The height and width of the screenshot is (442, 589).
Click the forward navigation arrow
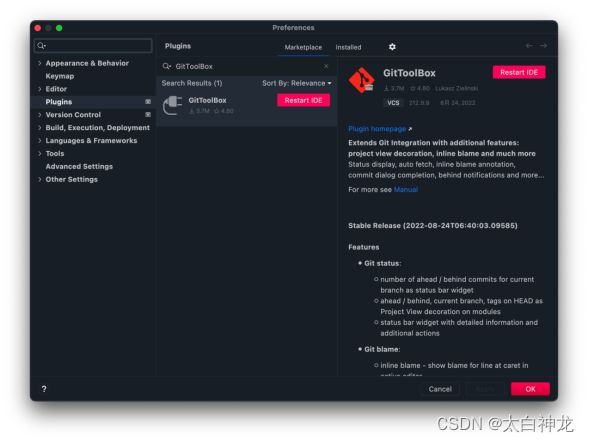click(543, 46)
